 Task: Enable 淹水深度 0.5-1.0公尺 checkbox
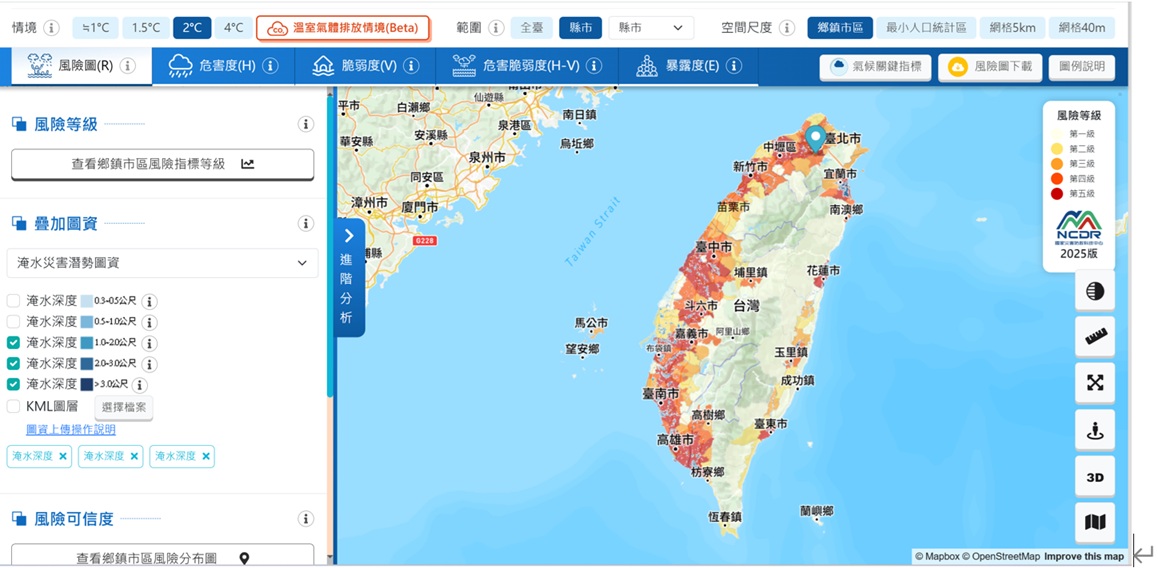coord(13,321)
